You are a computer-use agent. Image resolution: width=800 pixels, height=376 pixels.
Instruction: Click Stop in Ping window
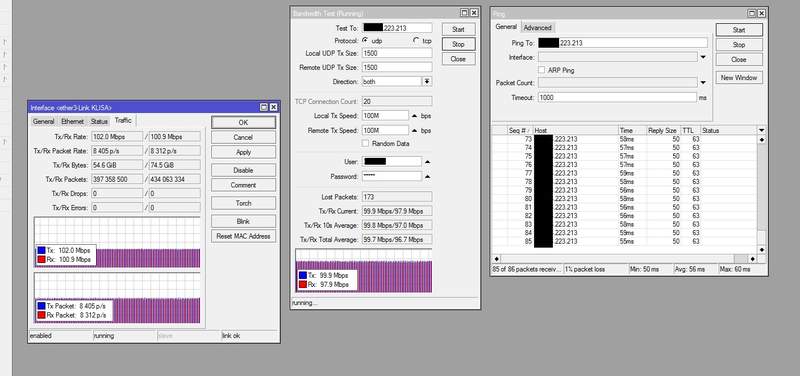tap(739, 45)
